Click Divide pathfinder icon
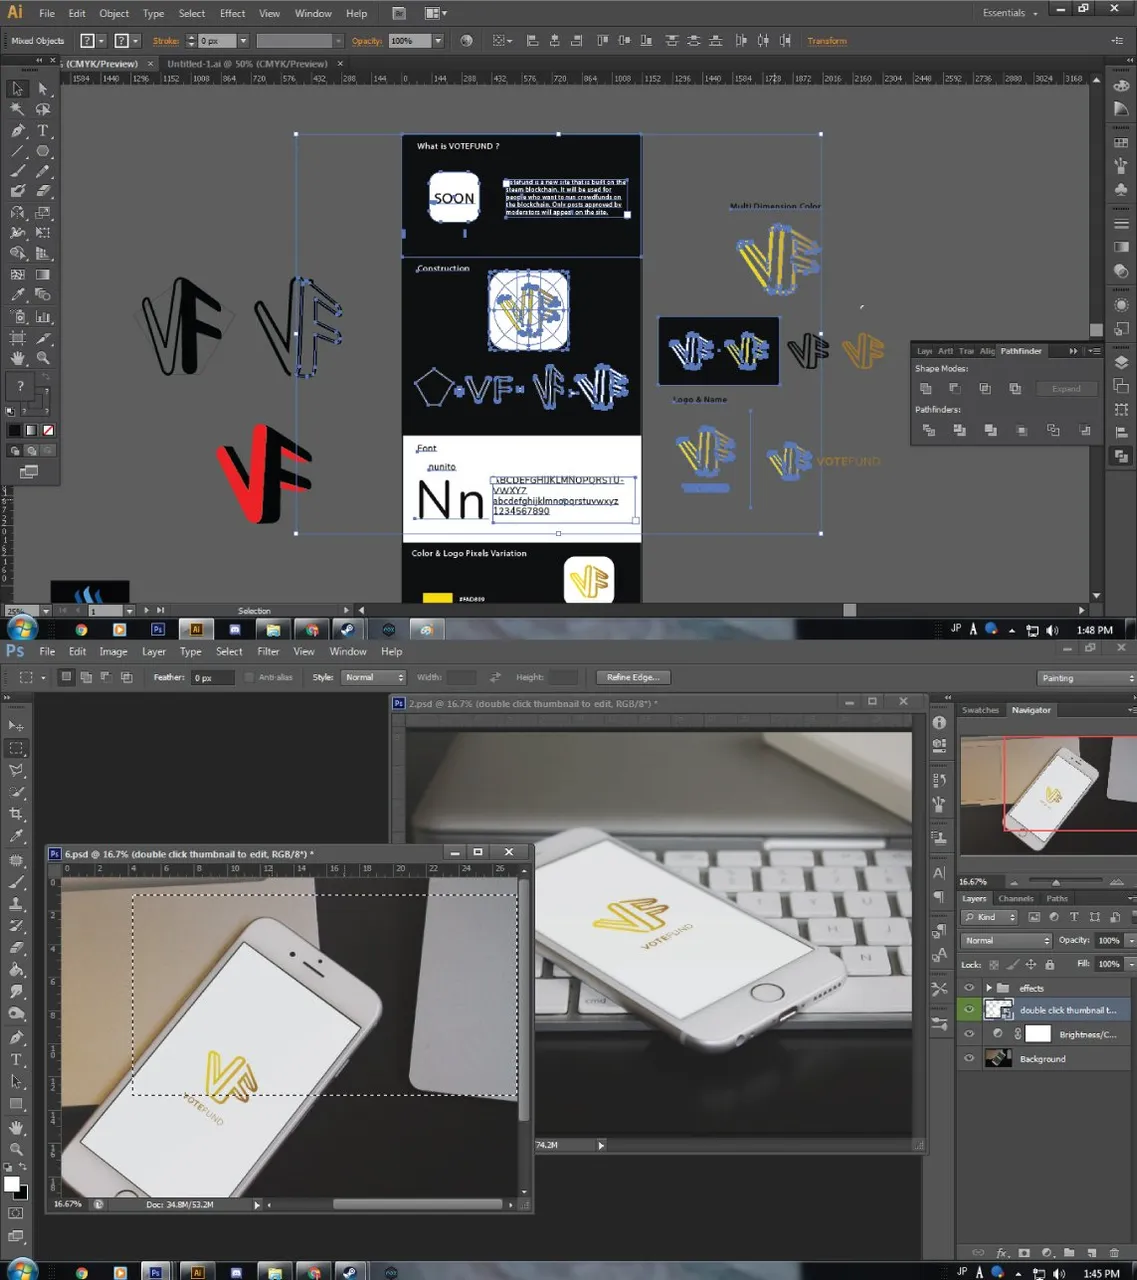This screenshot has width=1137, height=1280. [928, 430]
